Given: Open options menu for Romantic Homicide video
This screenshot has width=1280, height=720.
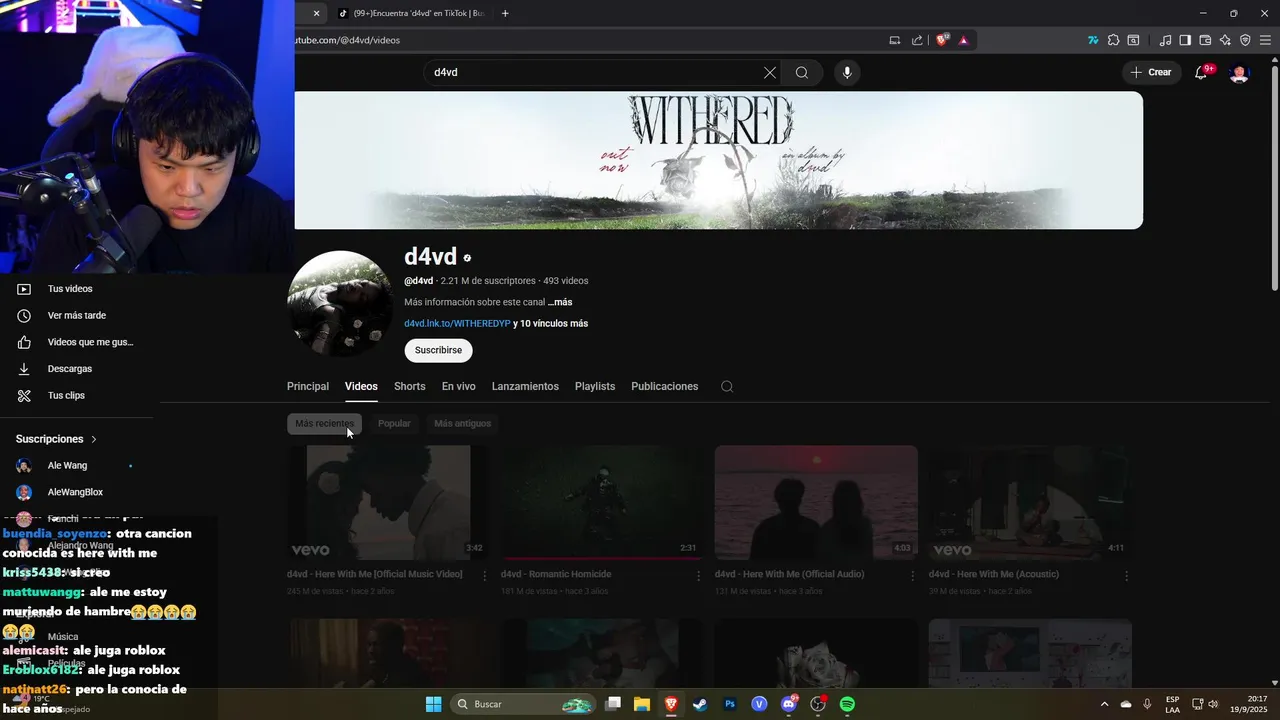Looking at the screenshot, I should point(699,576).
